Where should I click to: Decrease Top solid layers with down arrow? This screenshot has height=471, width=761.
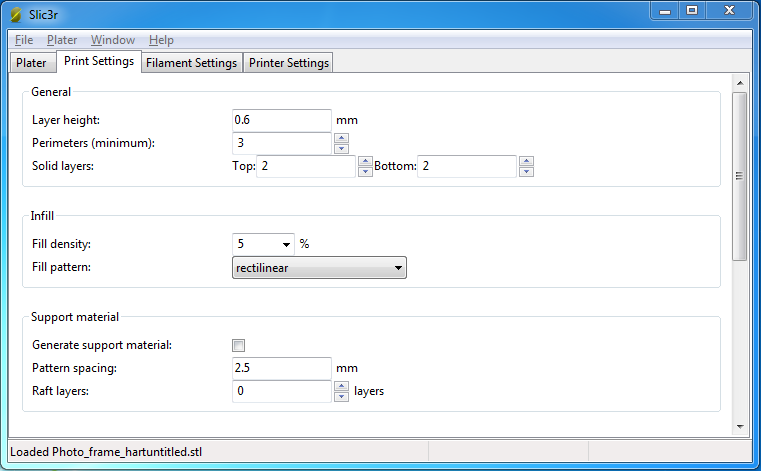365,172
